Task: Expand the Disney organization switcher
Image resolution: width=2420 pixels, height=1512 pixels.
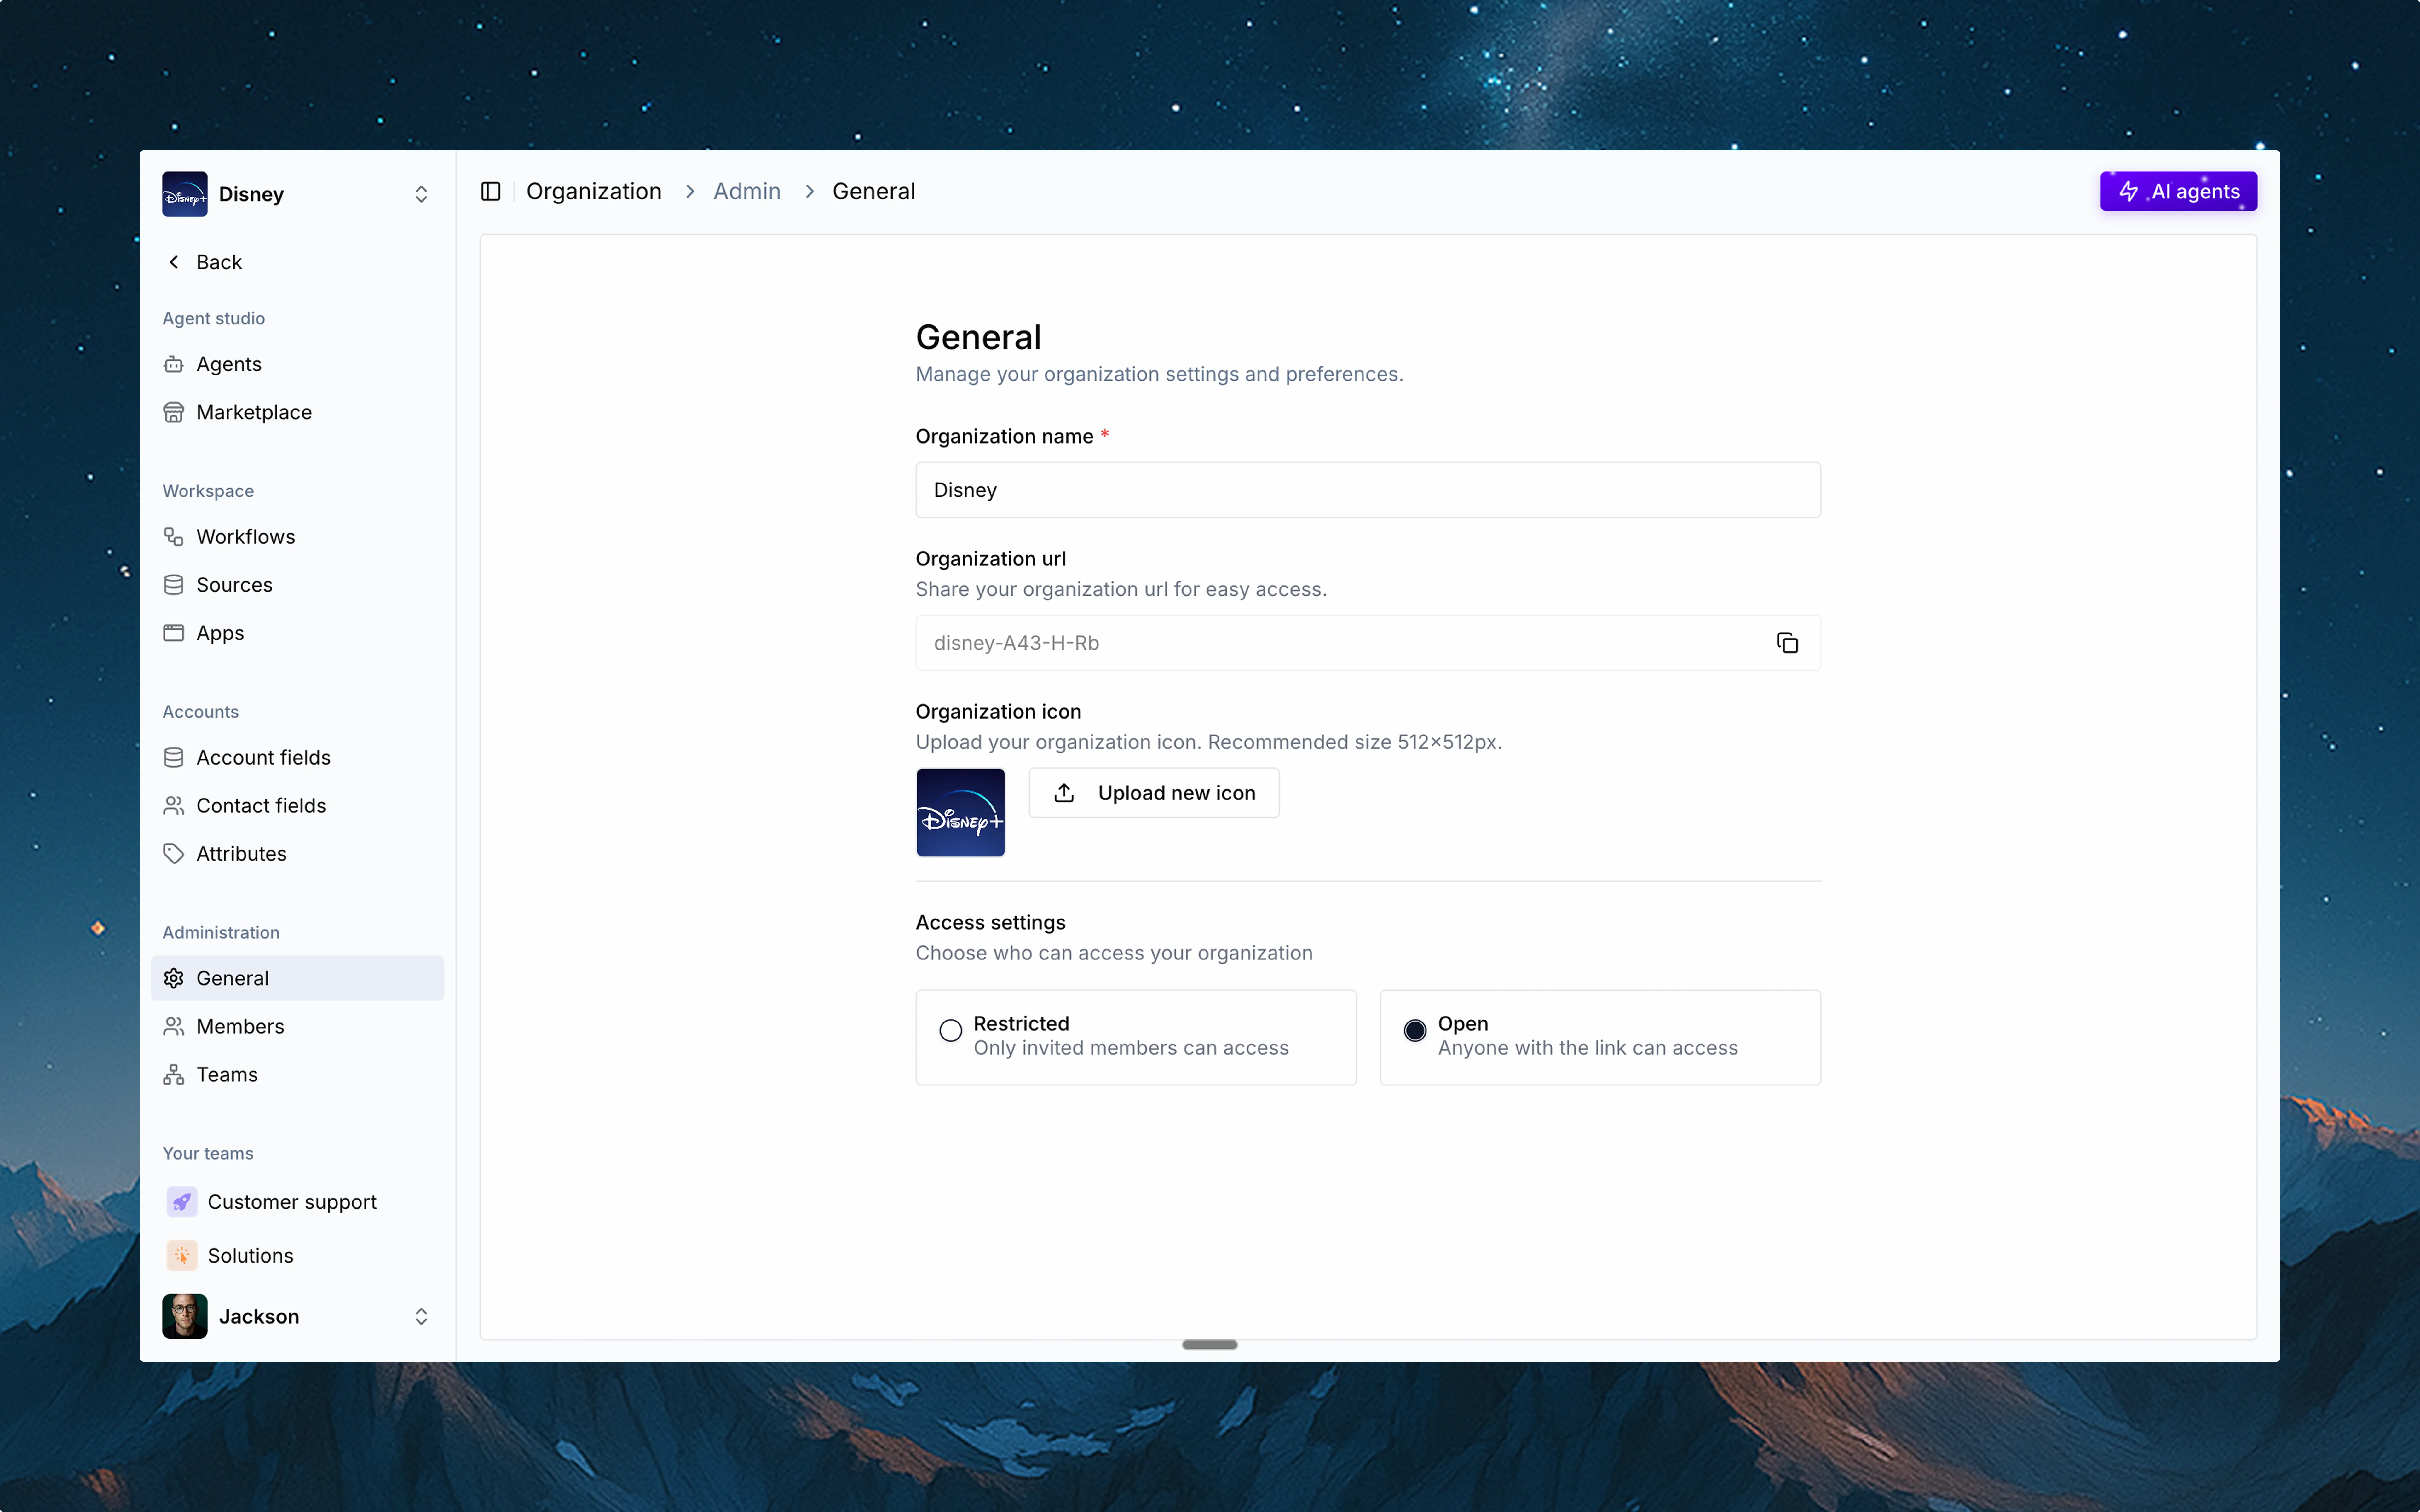Action: pyautogui.click(x=421, y=194)
